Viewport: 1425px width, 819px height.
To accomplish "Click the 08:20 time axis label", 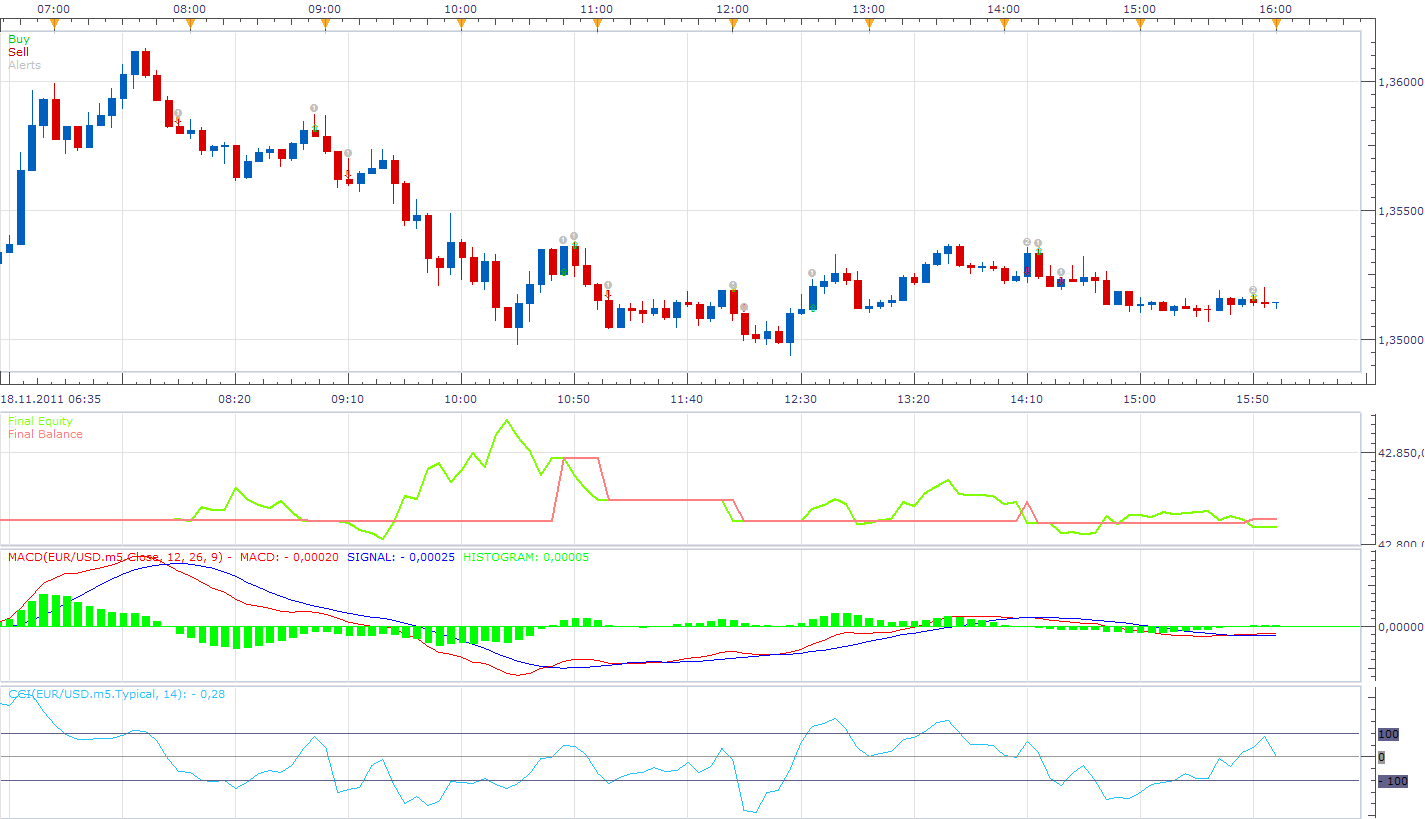I will click(234, 398).
